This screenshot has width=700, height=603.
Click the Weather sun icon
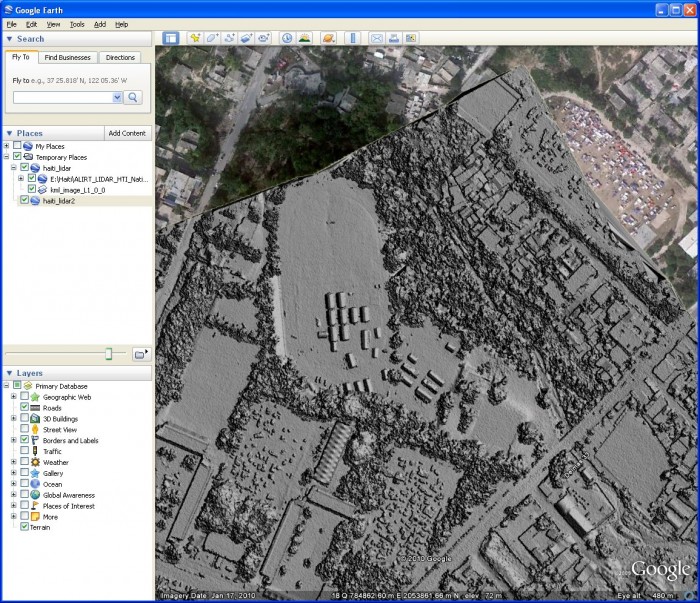pyautogui.click(x=35, y=462)
